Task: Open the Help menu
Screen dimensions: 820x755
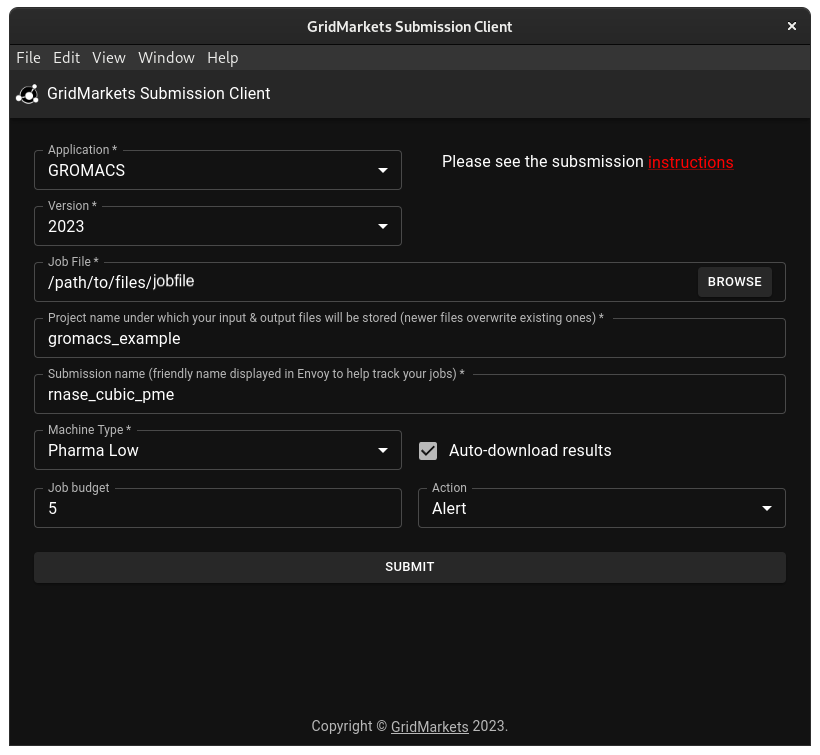Action: coord(222,58)
